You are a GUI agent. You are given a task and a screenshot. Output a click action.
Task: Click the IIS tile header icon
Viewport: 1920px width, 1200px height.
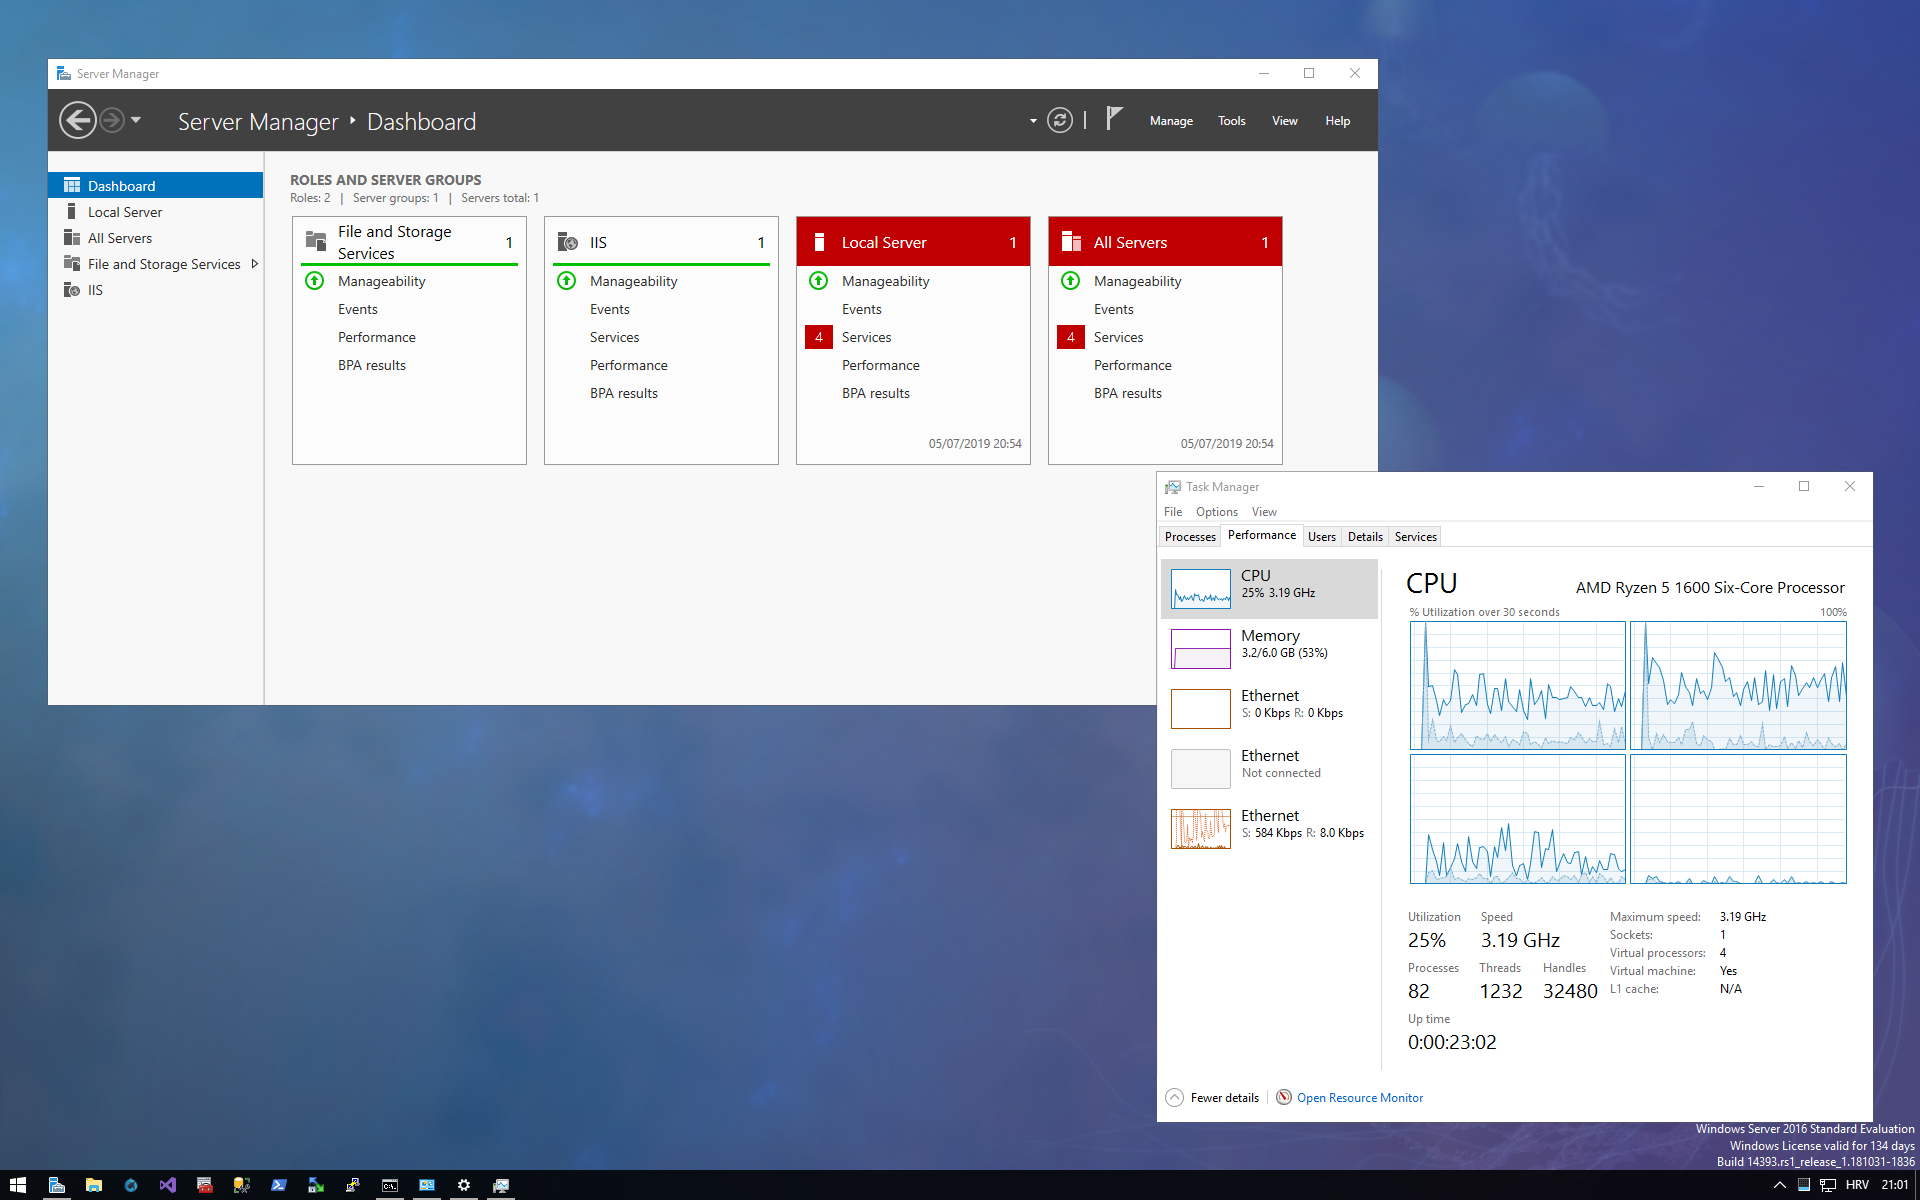point(568,242)
